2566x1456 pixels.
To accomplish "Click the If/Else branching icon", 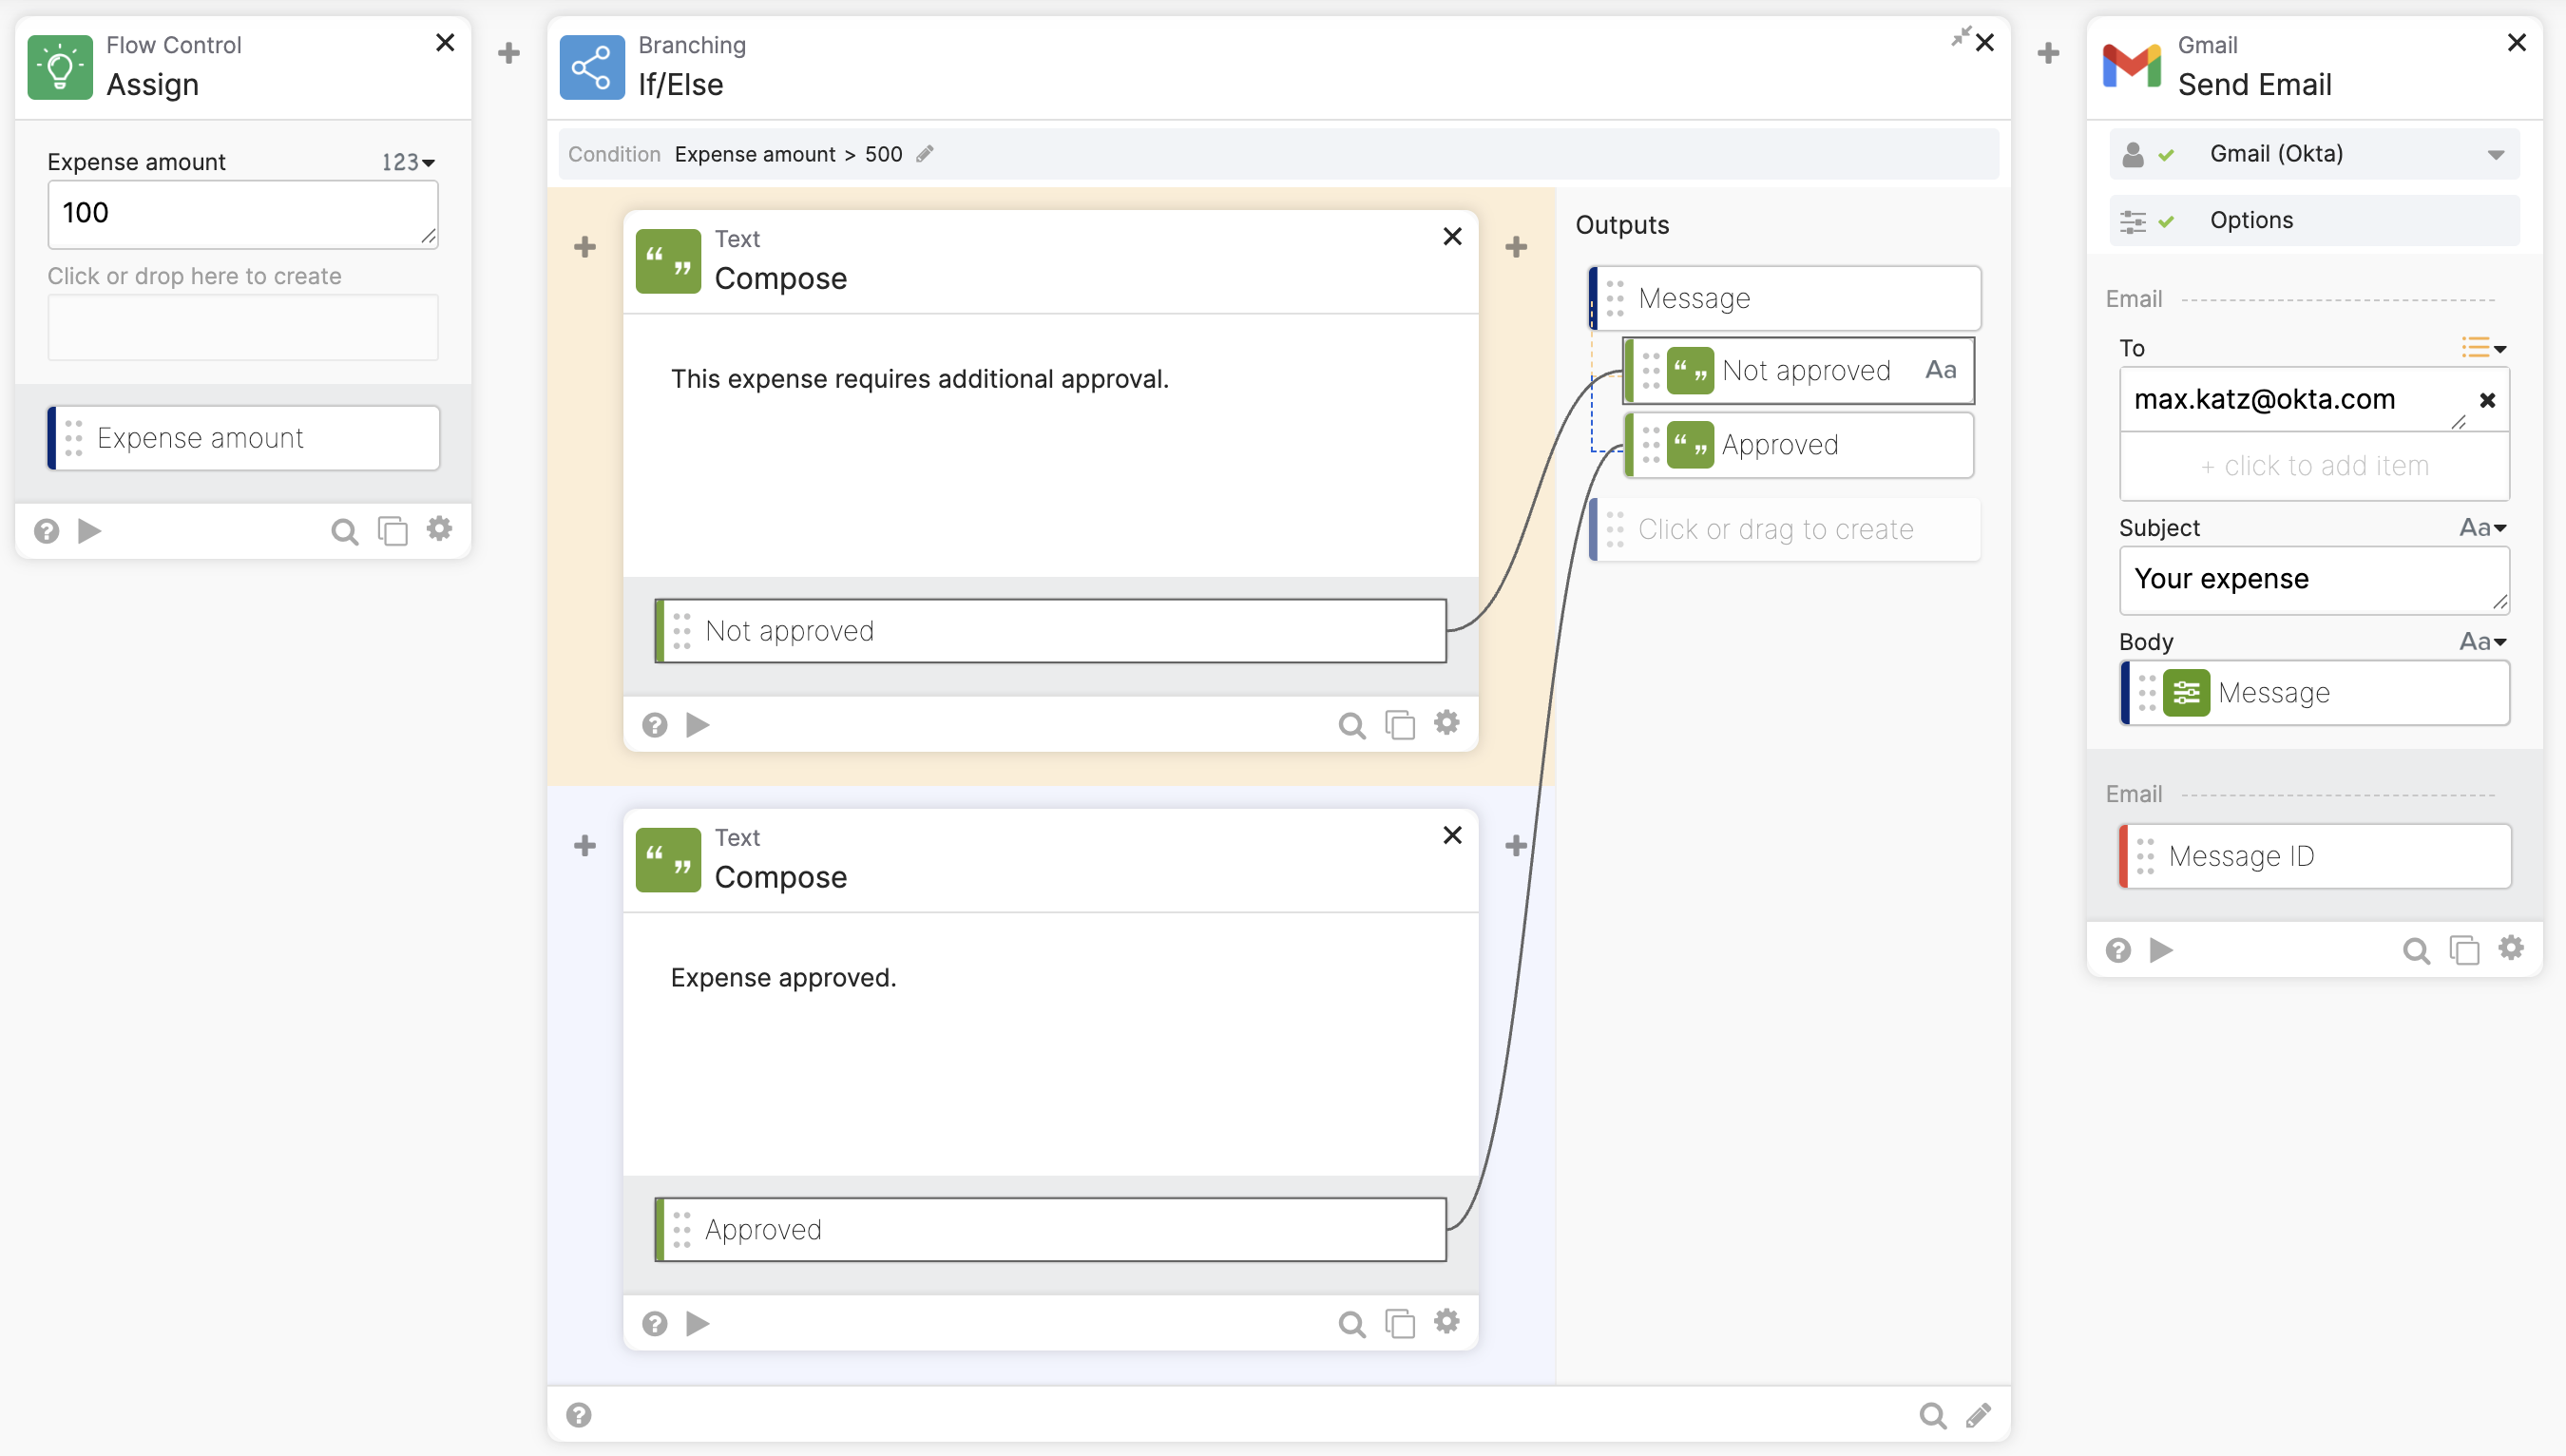I will pyautogui.click(x=591, y=66).
